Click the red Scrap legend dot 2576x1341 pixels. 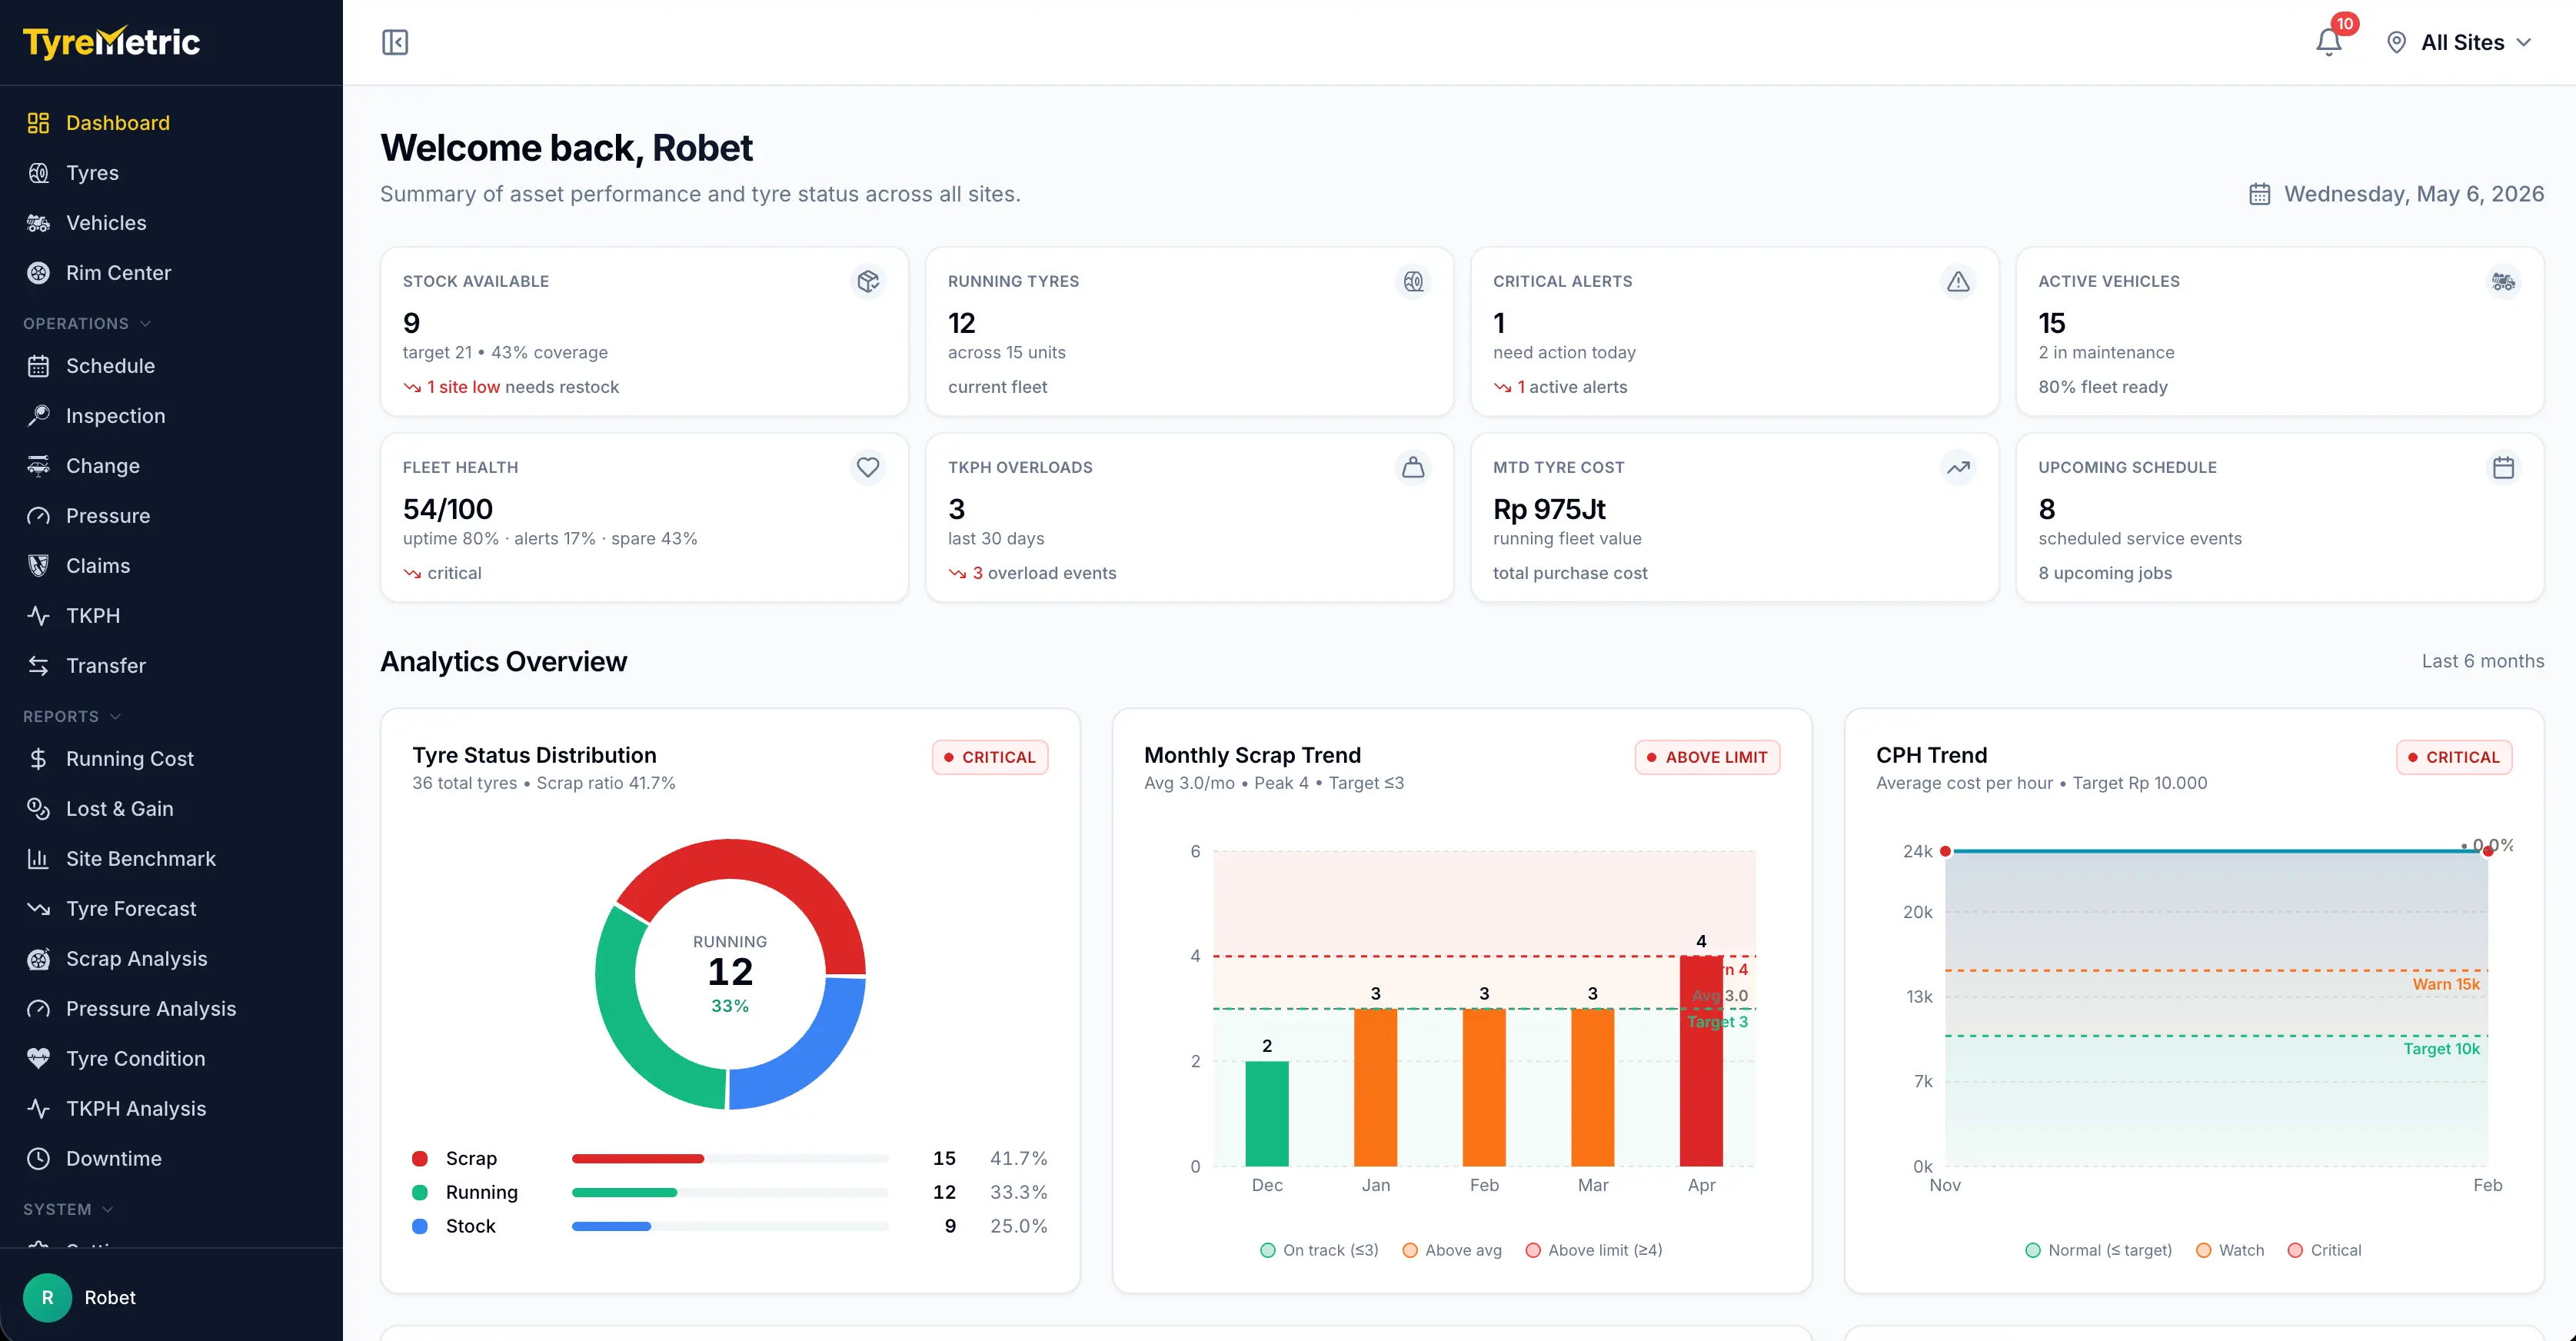pyautogui.click(x=420, y=1158)
